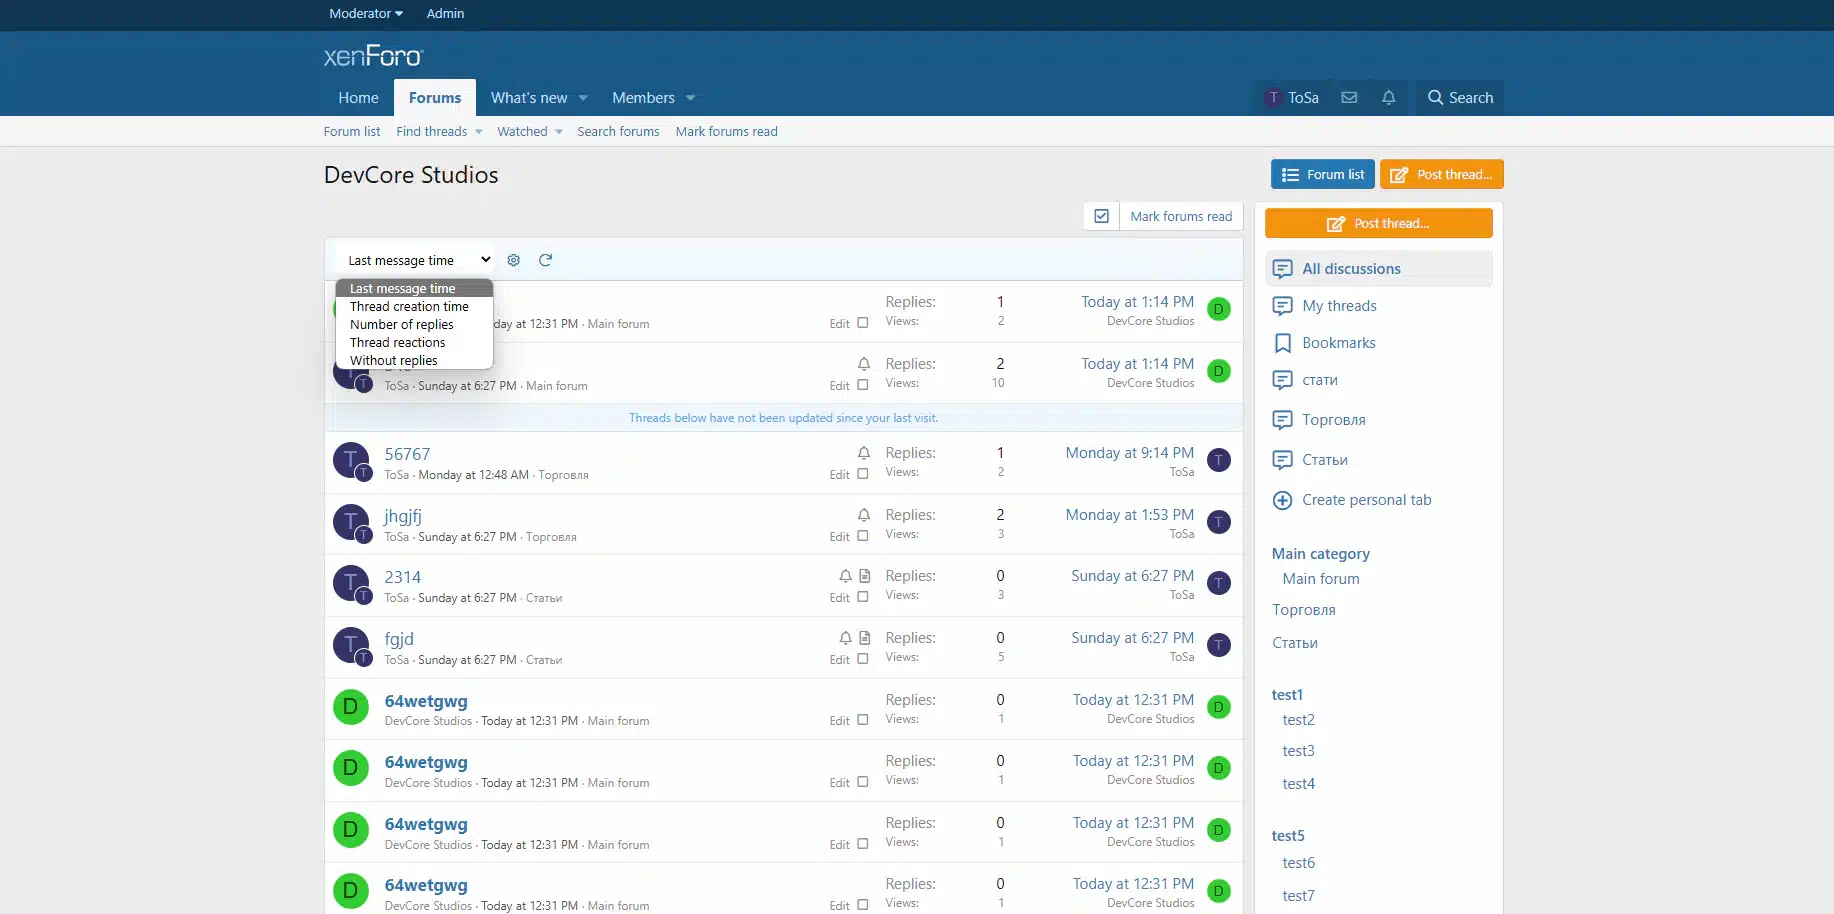Select the checkbox for thread fgjd
This screenshot has width=1834, height=914.
click(x=863, y=659)
